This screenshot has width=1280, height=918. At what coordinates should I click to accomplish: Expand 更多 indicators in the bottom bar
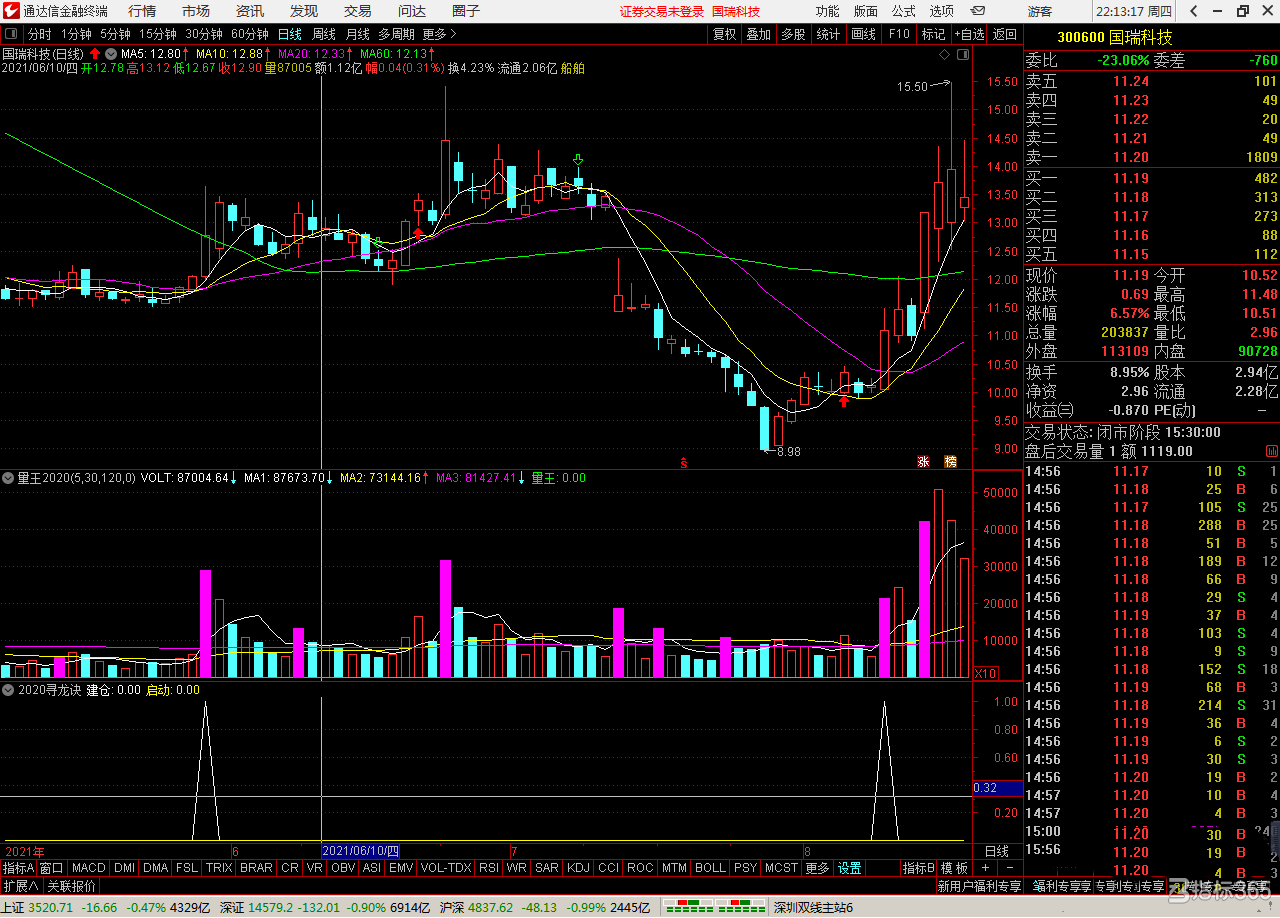pos(817,868)
